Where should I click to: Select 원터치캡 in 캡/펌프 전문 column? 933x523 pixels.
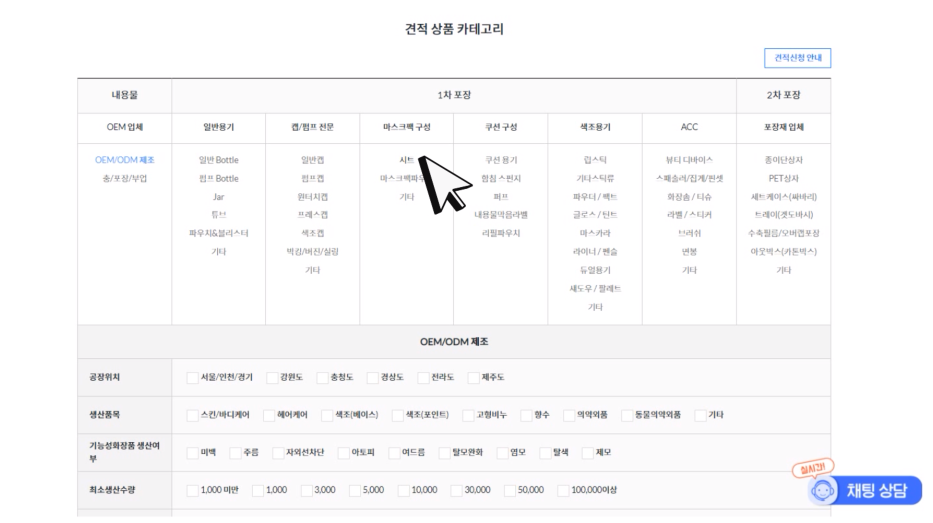312,196
